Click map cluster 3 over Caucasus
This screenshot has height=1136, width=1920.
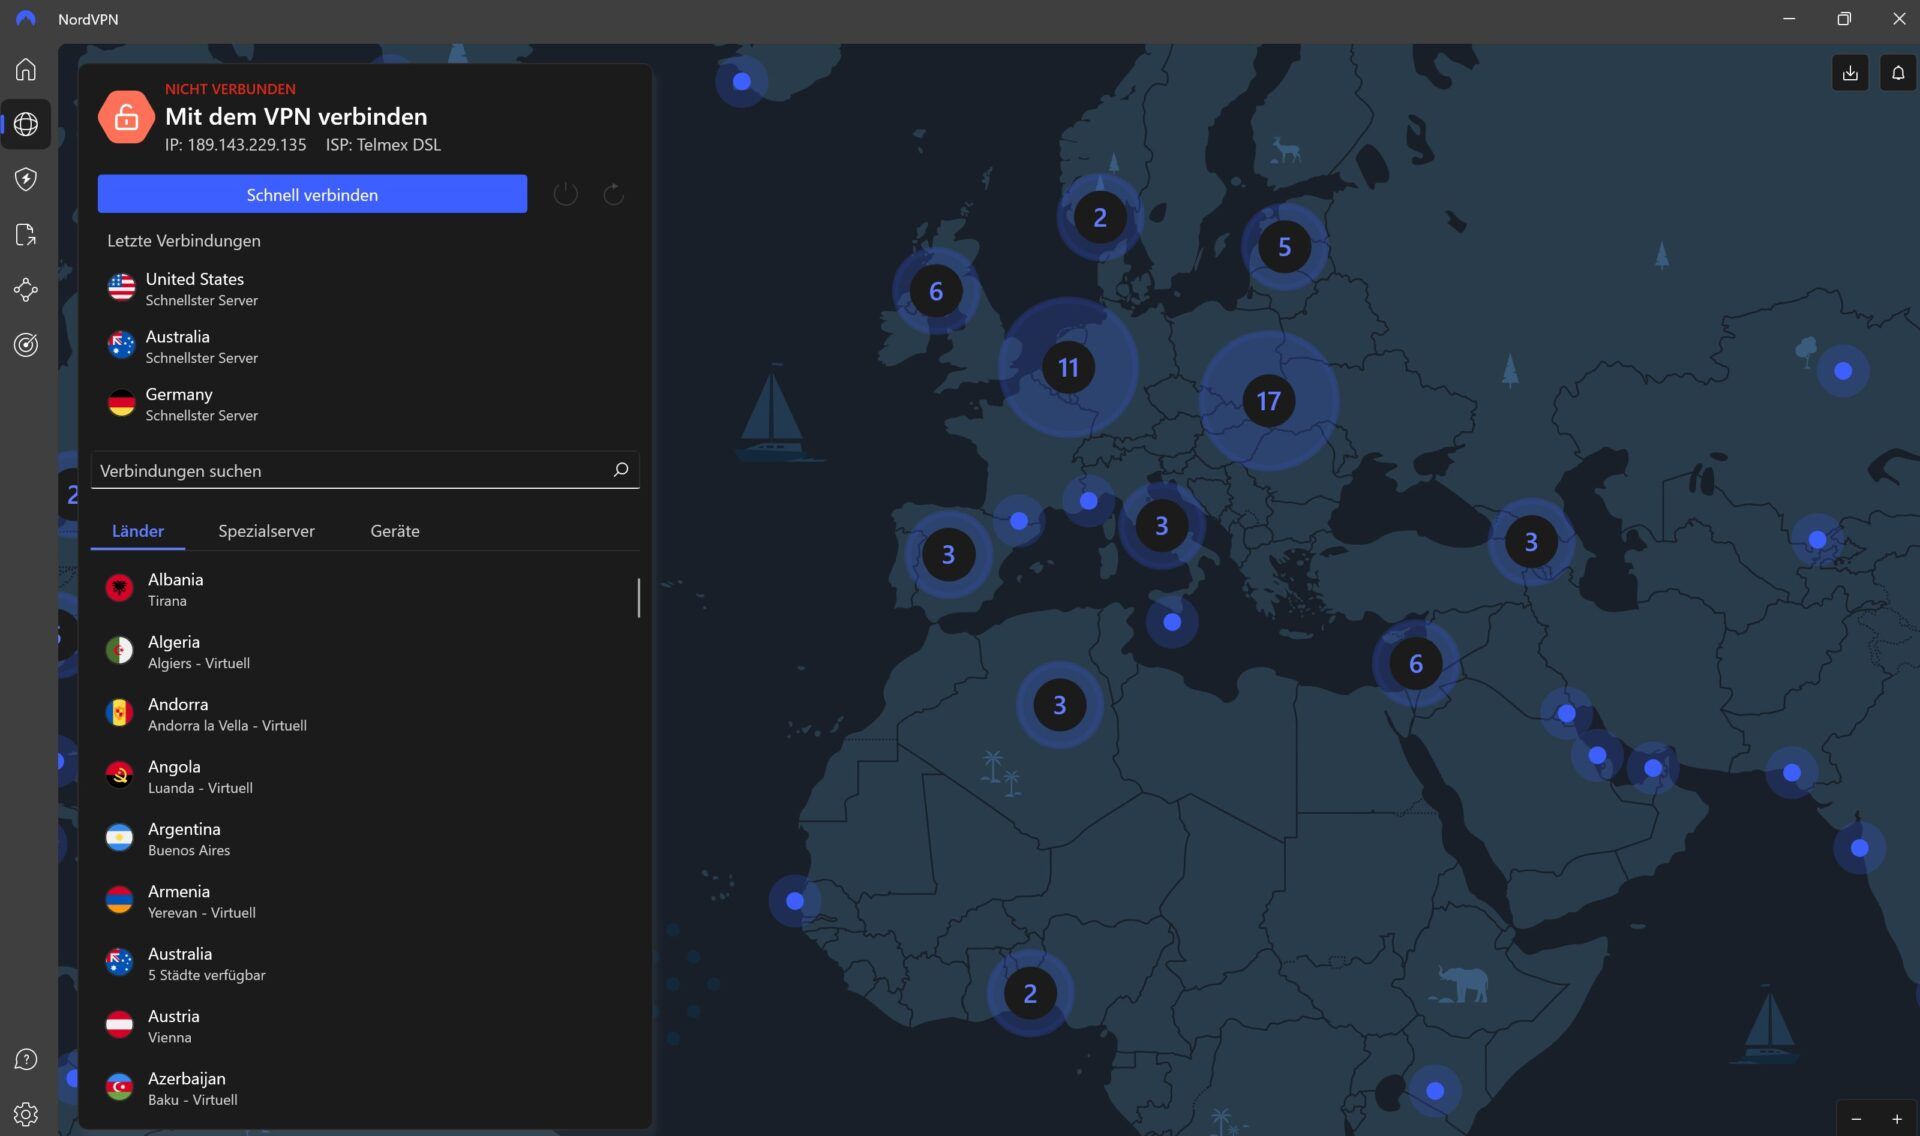[1531, 542]
